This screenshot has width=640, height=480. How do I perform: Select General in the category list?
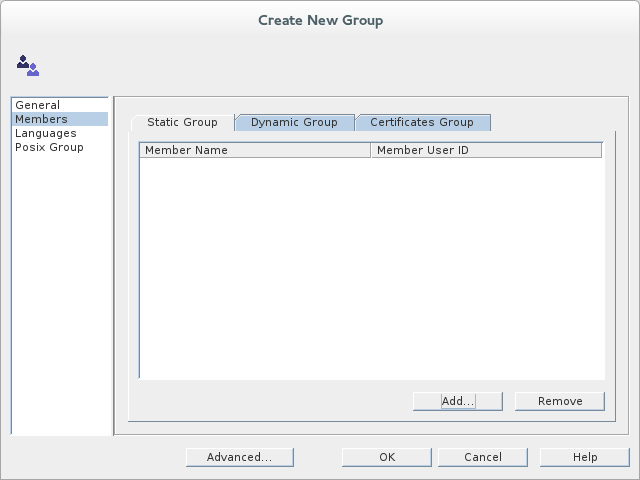tap(37, 105)
